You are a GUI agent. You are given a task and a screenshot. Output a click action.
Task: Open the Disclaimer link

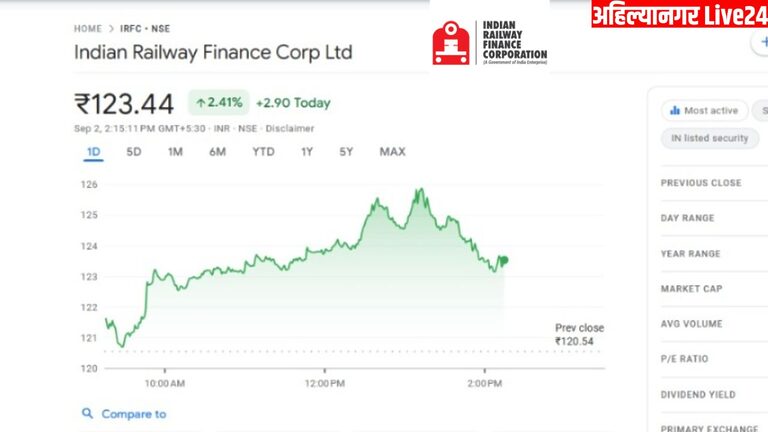click(289, 128)
